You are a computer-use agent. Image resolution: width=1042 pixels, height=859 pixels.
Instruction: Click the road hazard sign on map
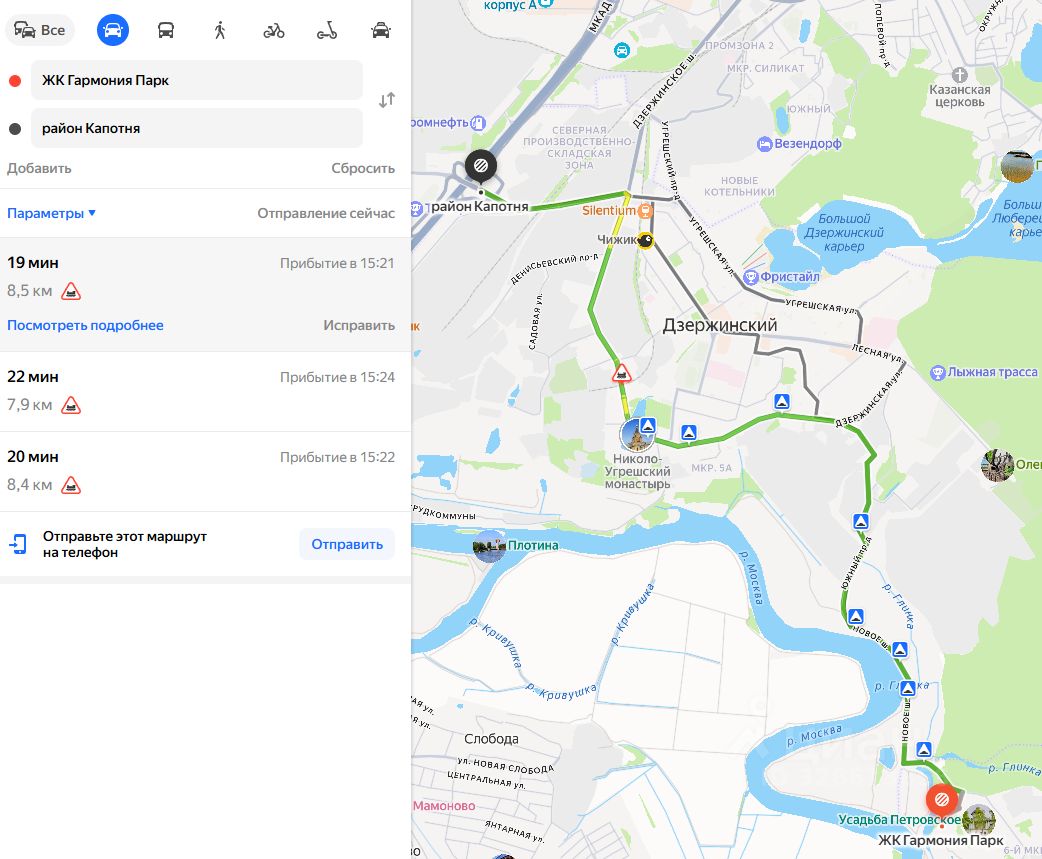click(621, 373)
